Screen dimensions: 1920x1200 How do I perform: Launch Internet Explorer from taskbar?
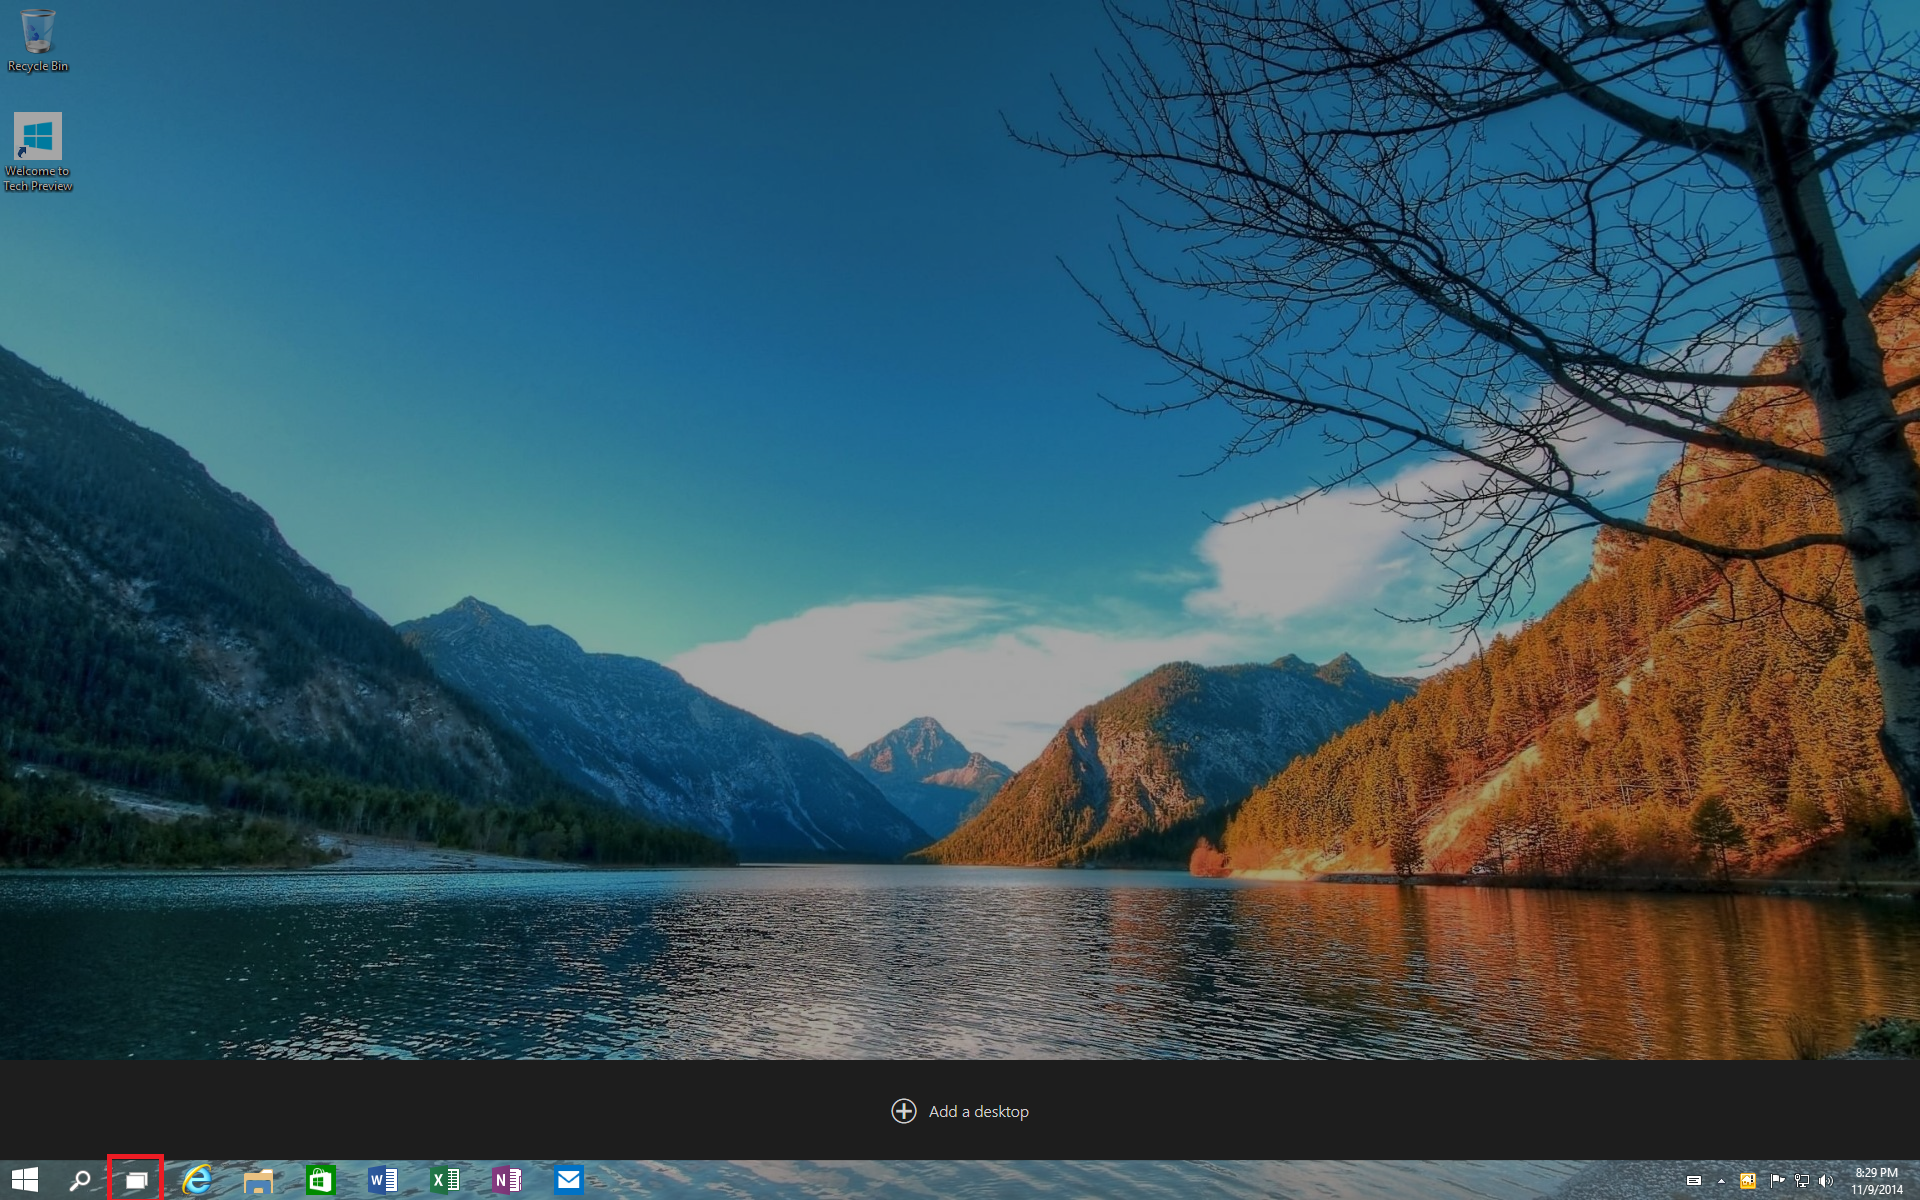pos(197,1180)
